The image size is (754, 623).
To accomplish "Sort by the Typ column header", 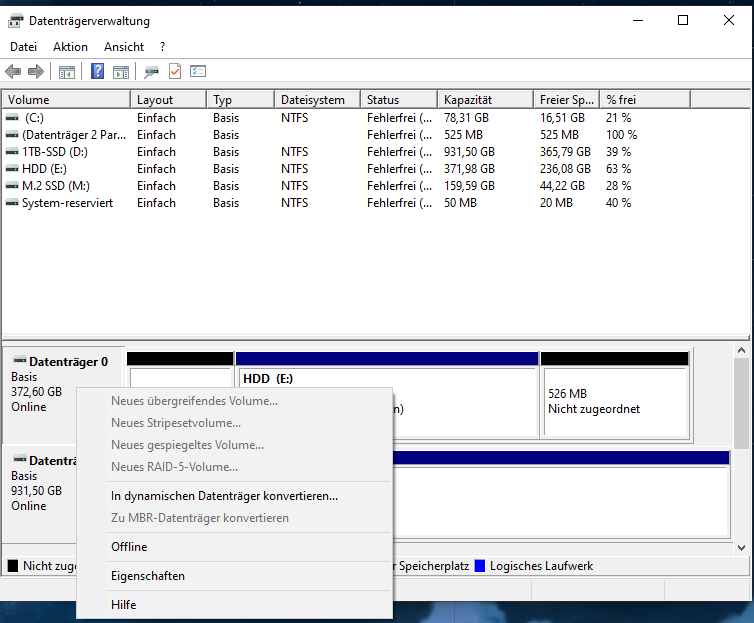I will click(x=241, y=100).
